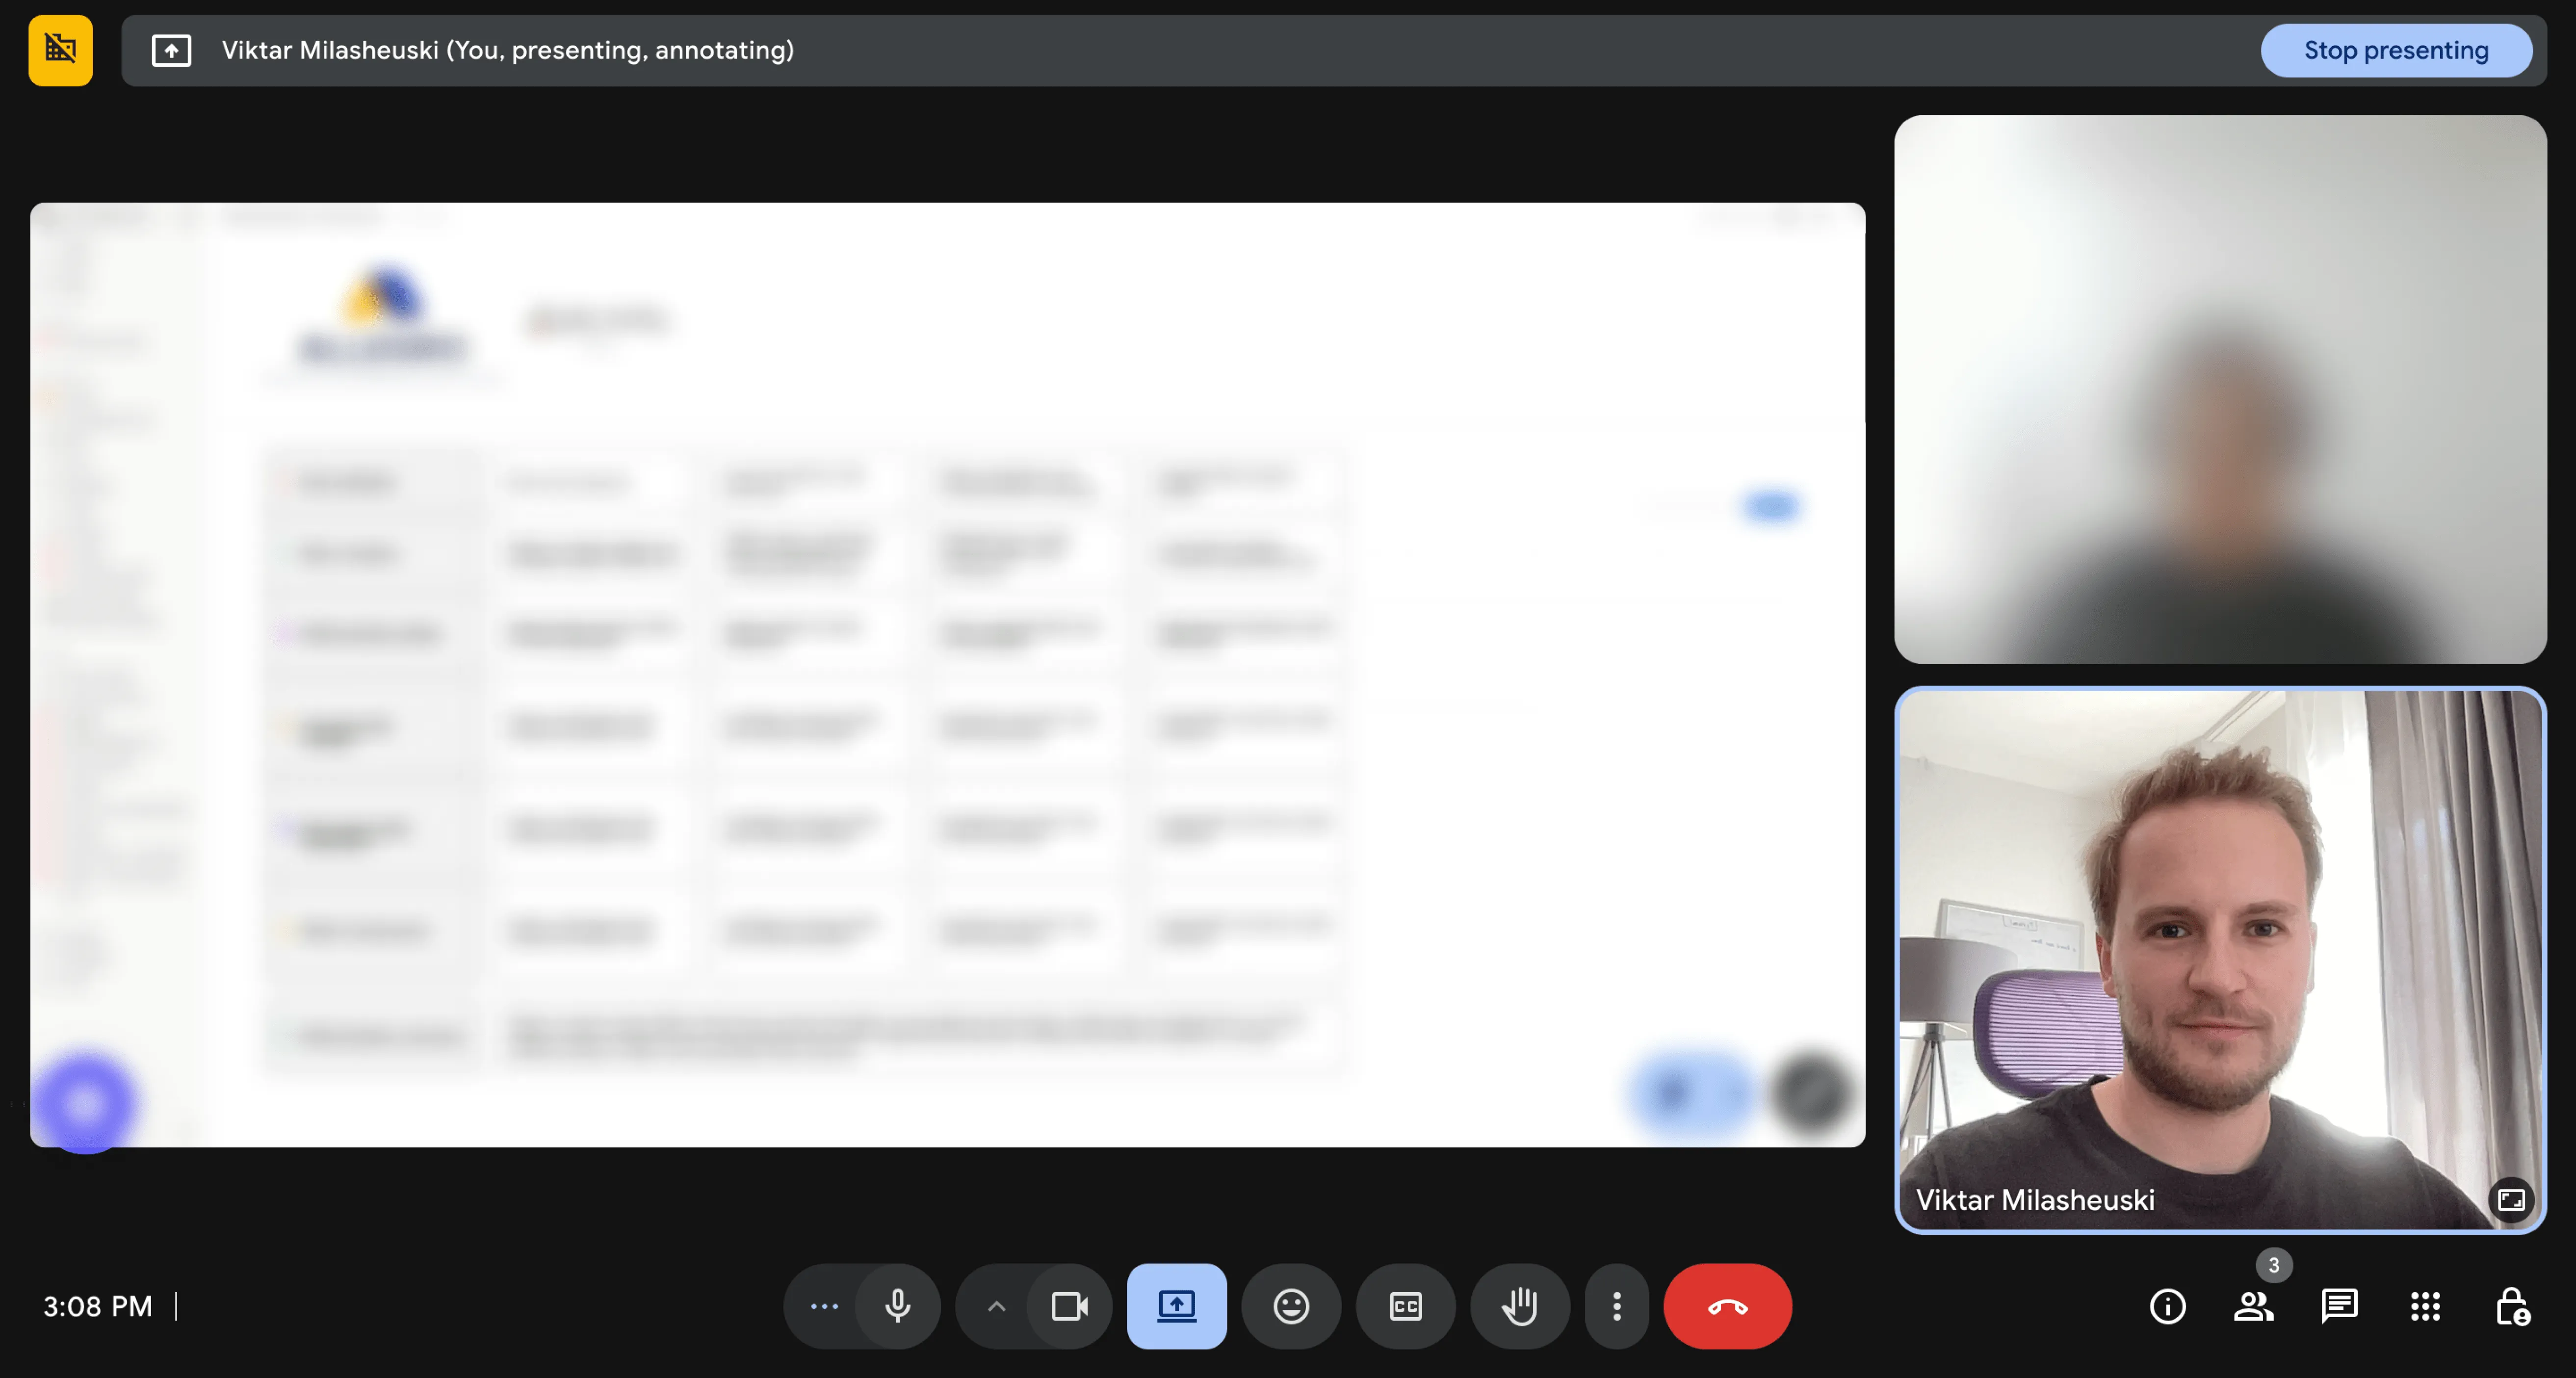Send an emoji reaction
The width and height of the screenshot is (2576, 1378).
(x=1290, y=1306)
